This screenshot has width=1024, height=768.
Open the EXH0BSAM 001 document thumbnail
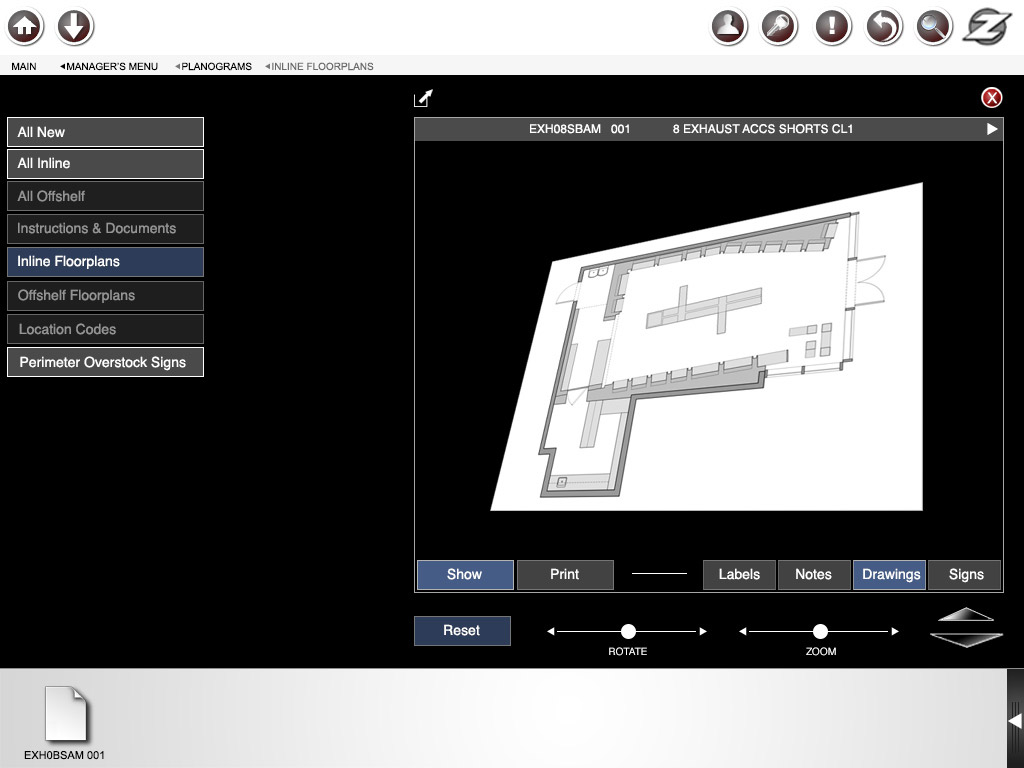point(65,715)
